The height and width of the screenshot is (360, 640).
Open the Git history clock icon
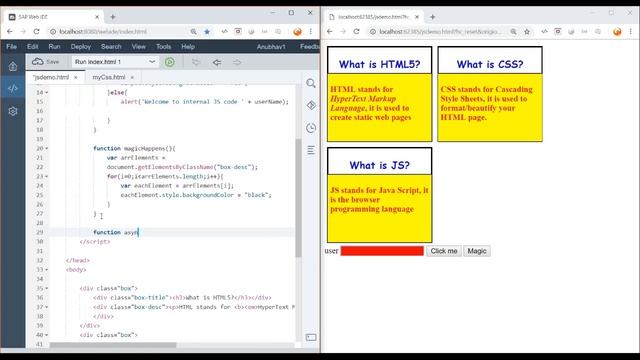pos(311,128)
